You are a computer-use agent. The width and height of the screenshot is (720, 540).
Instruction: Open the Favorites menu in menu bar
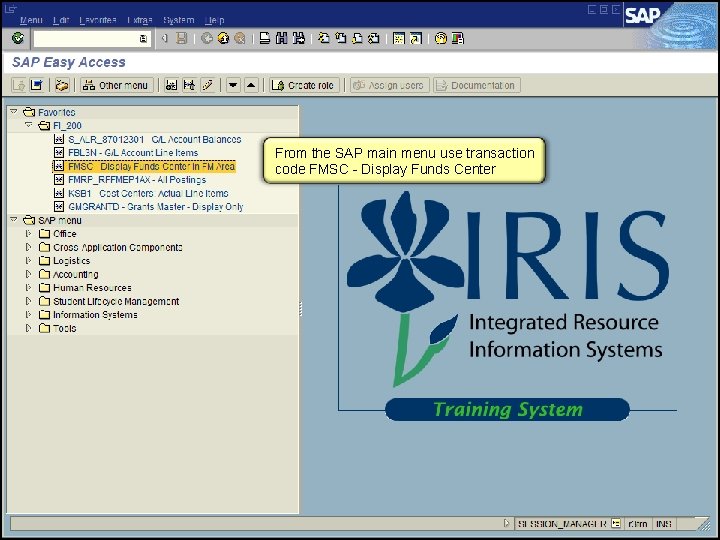point(97,20)
